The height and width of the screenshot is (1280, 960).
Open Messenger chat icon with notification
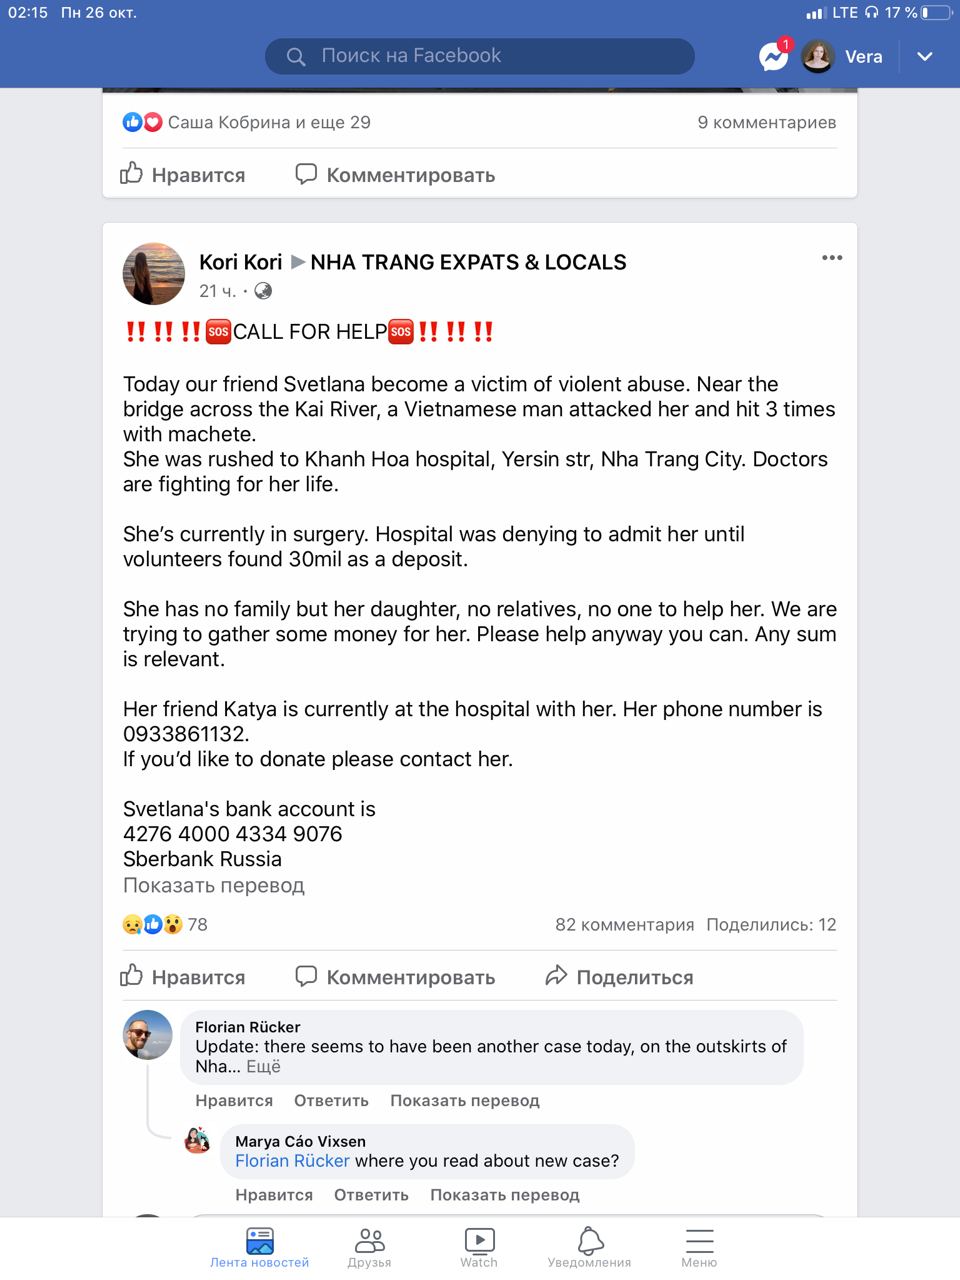click(x=774, y=56)
